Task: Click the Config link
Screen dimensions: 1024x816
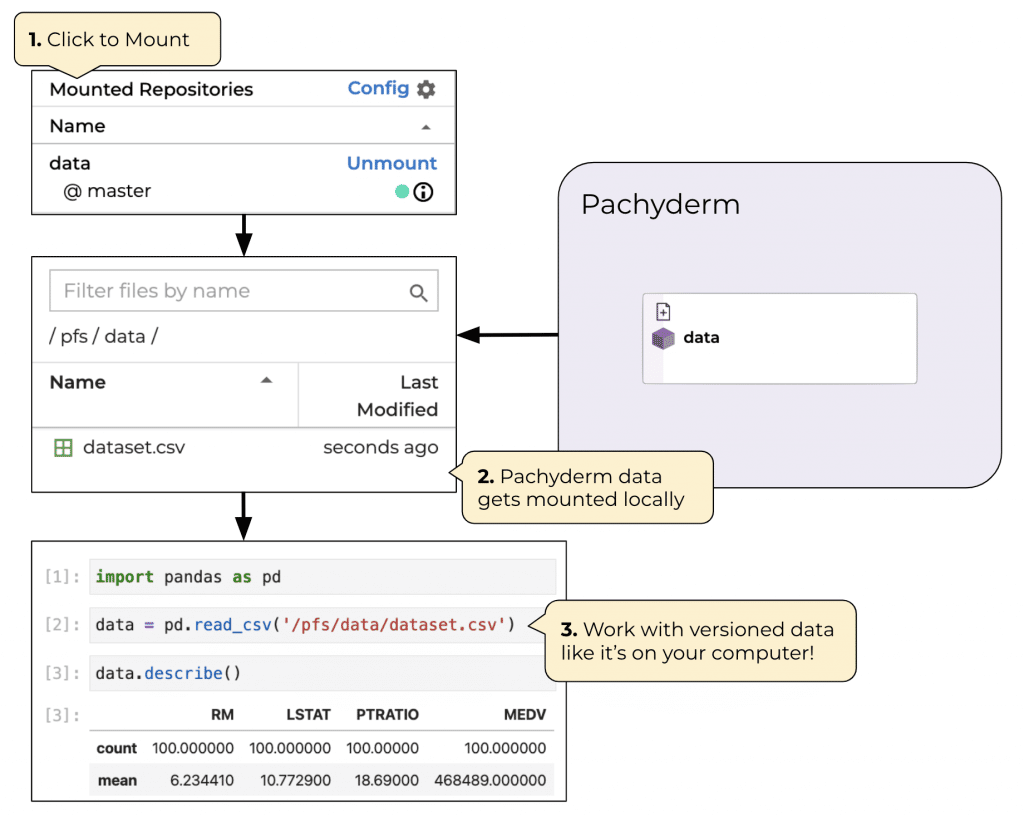Action: tap(378, 88)
